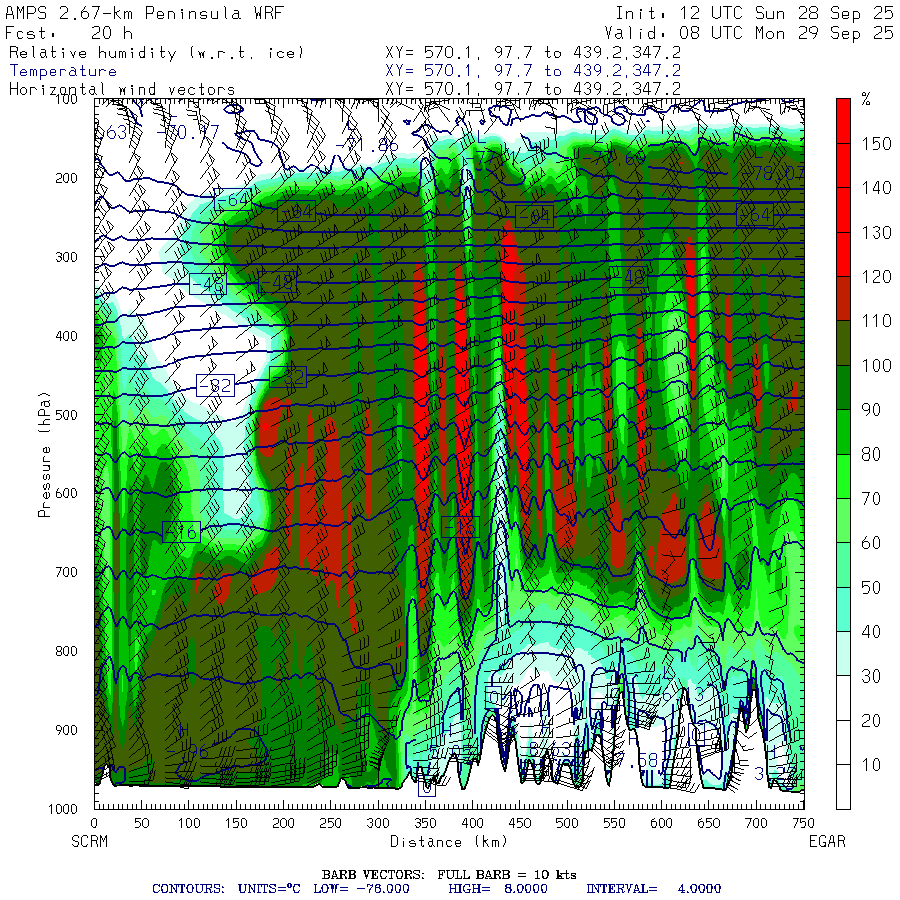Image resolution: width=900 pixels, height=900 pixels.
Task: Click the 'Valid: 08 UTC Mon 29 Sep 25' line
Action: (749, 33)
